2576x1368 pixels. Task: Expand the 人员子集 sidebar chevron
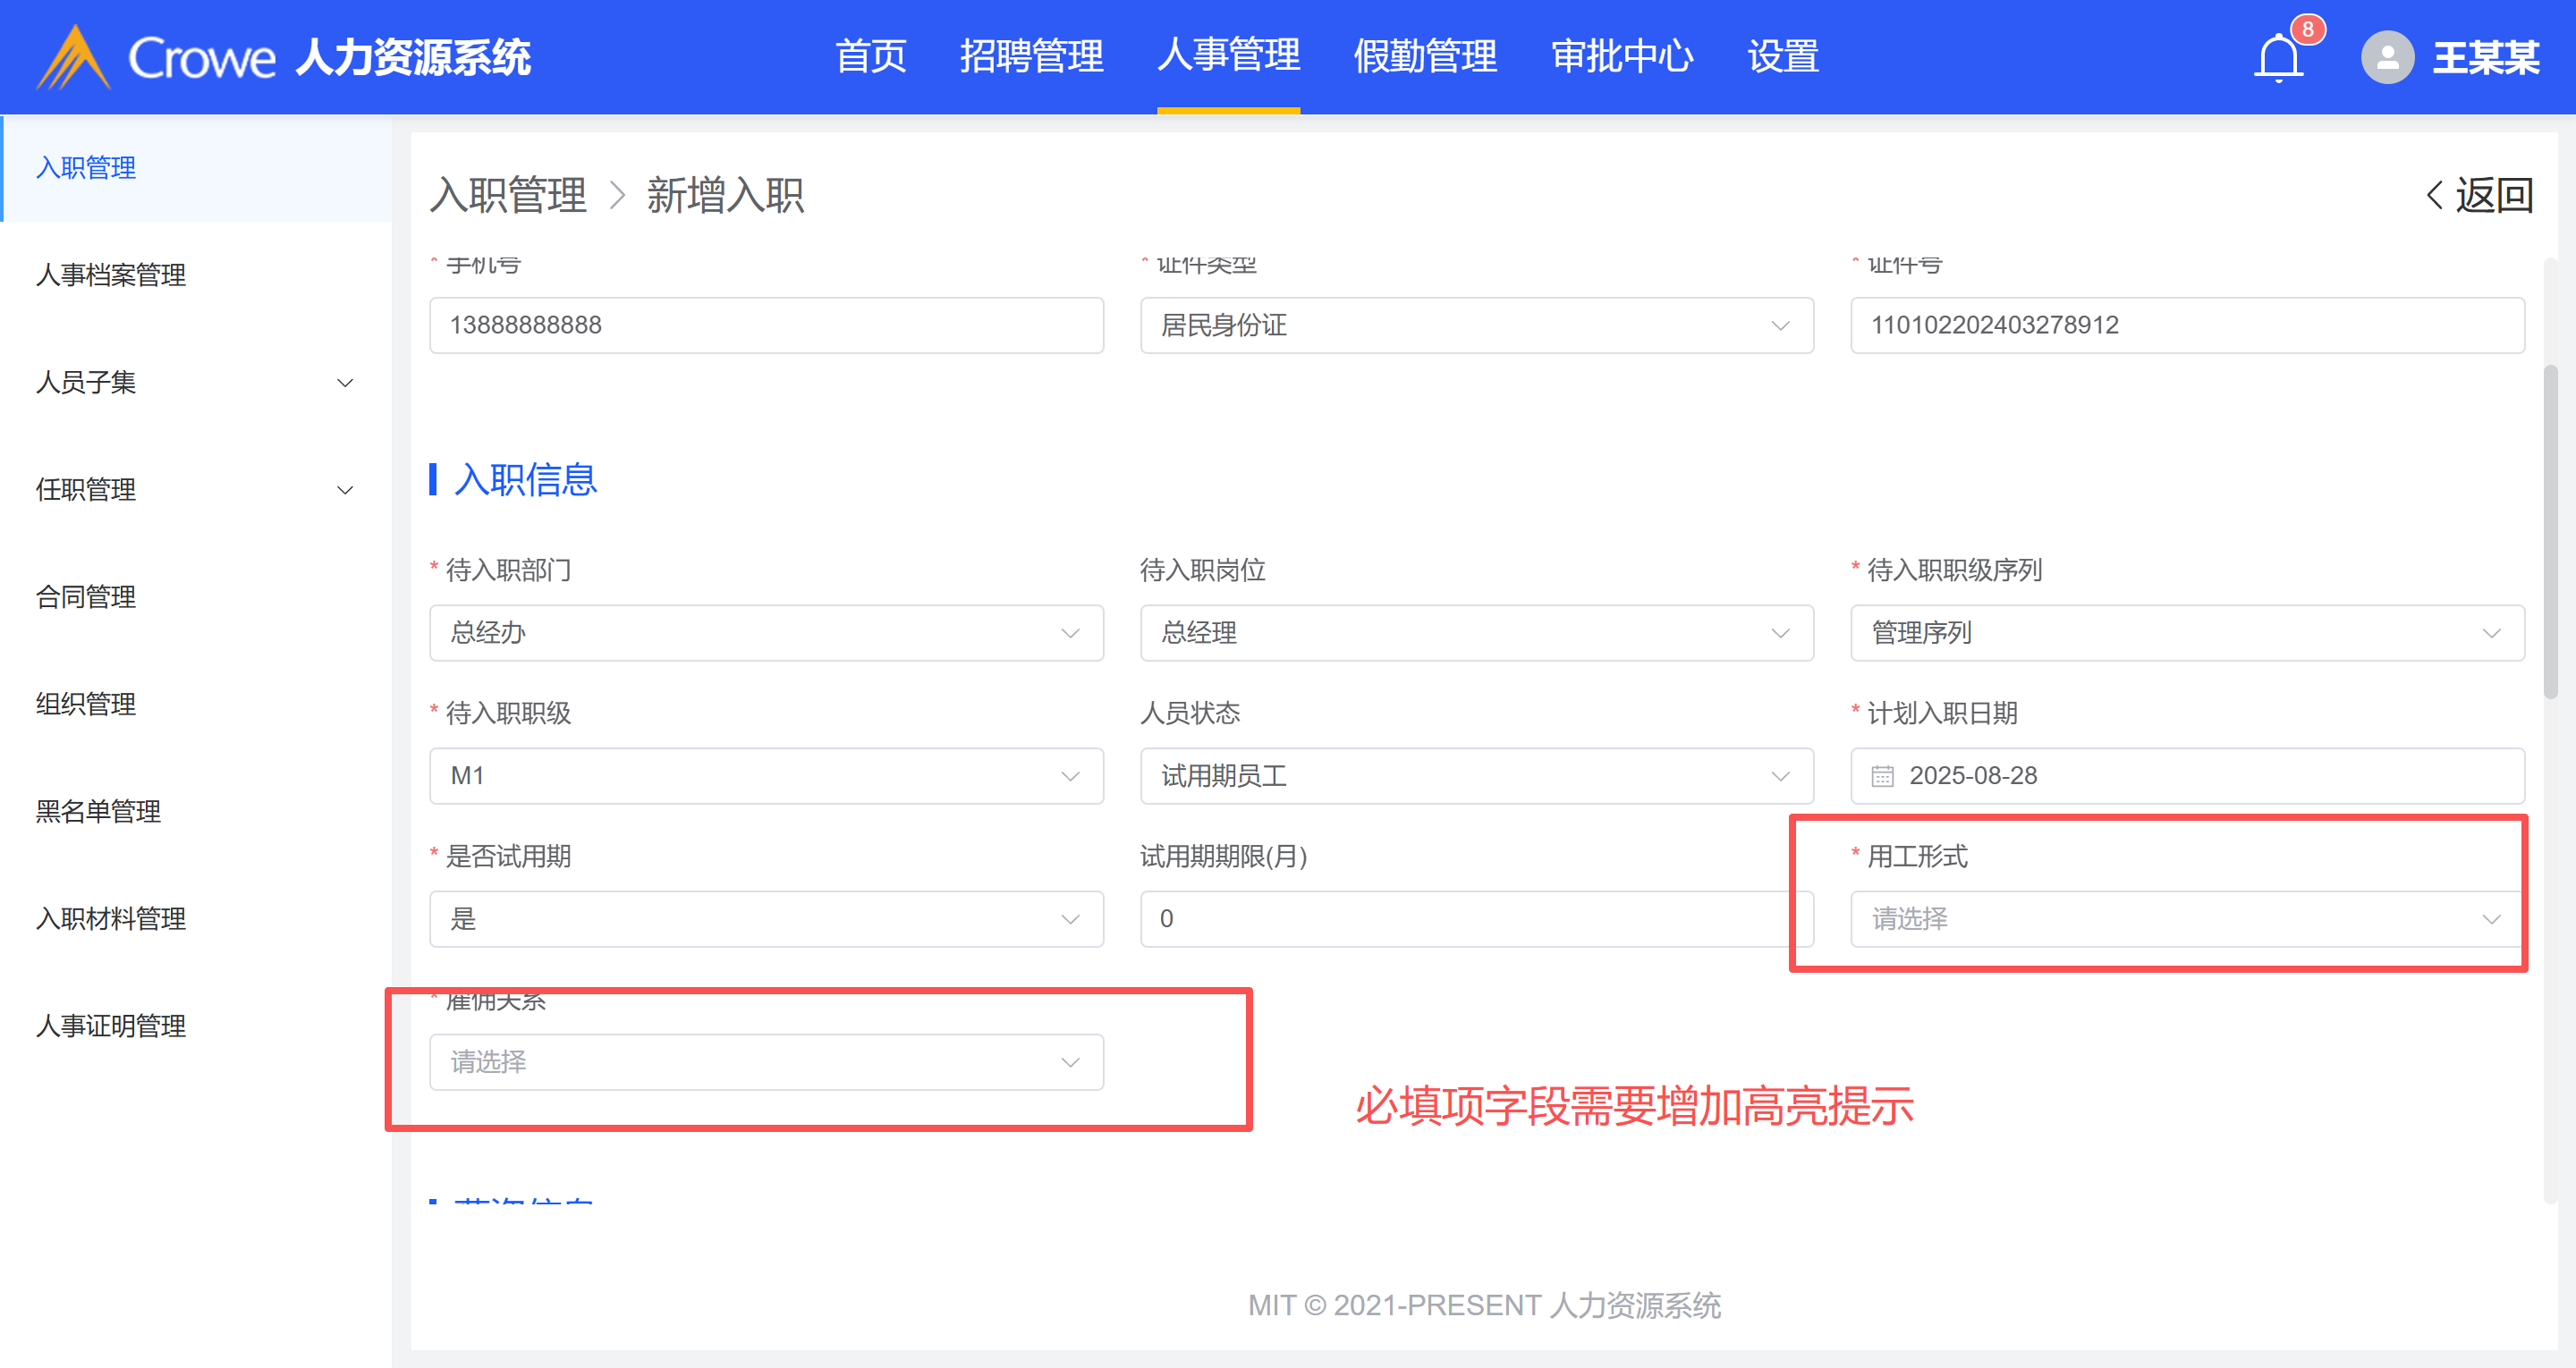click(x=345, y=383)
